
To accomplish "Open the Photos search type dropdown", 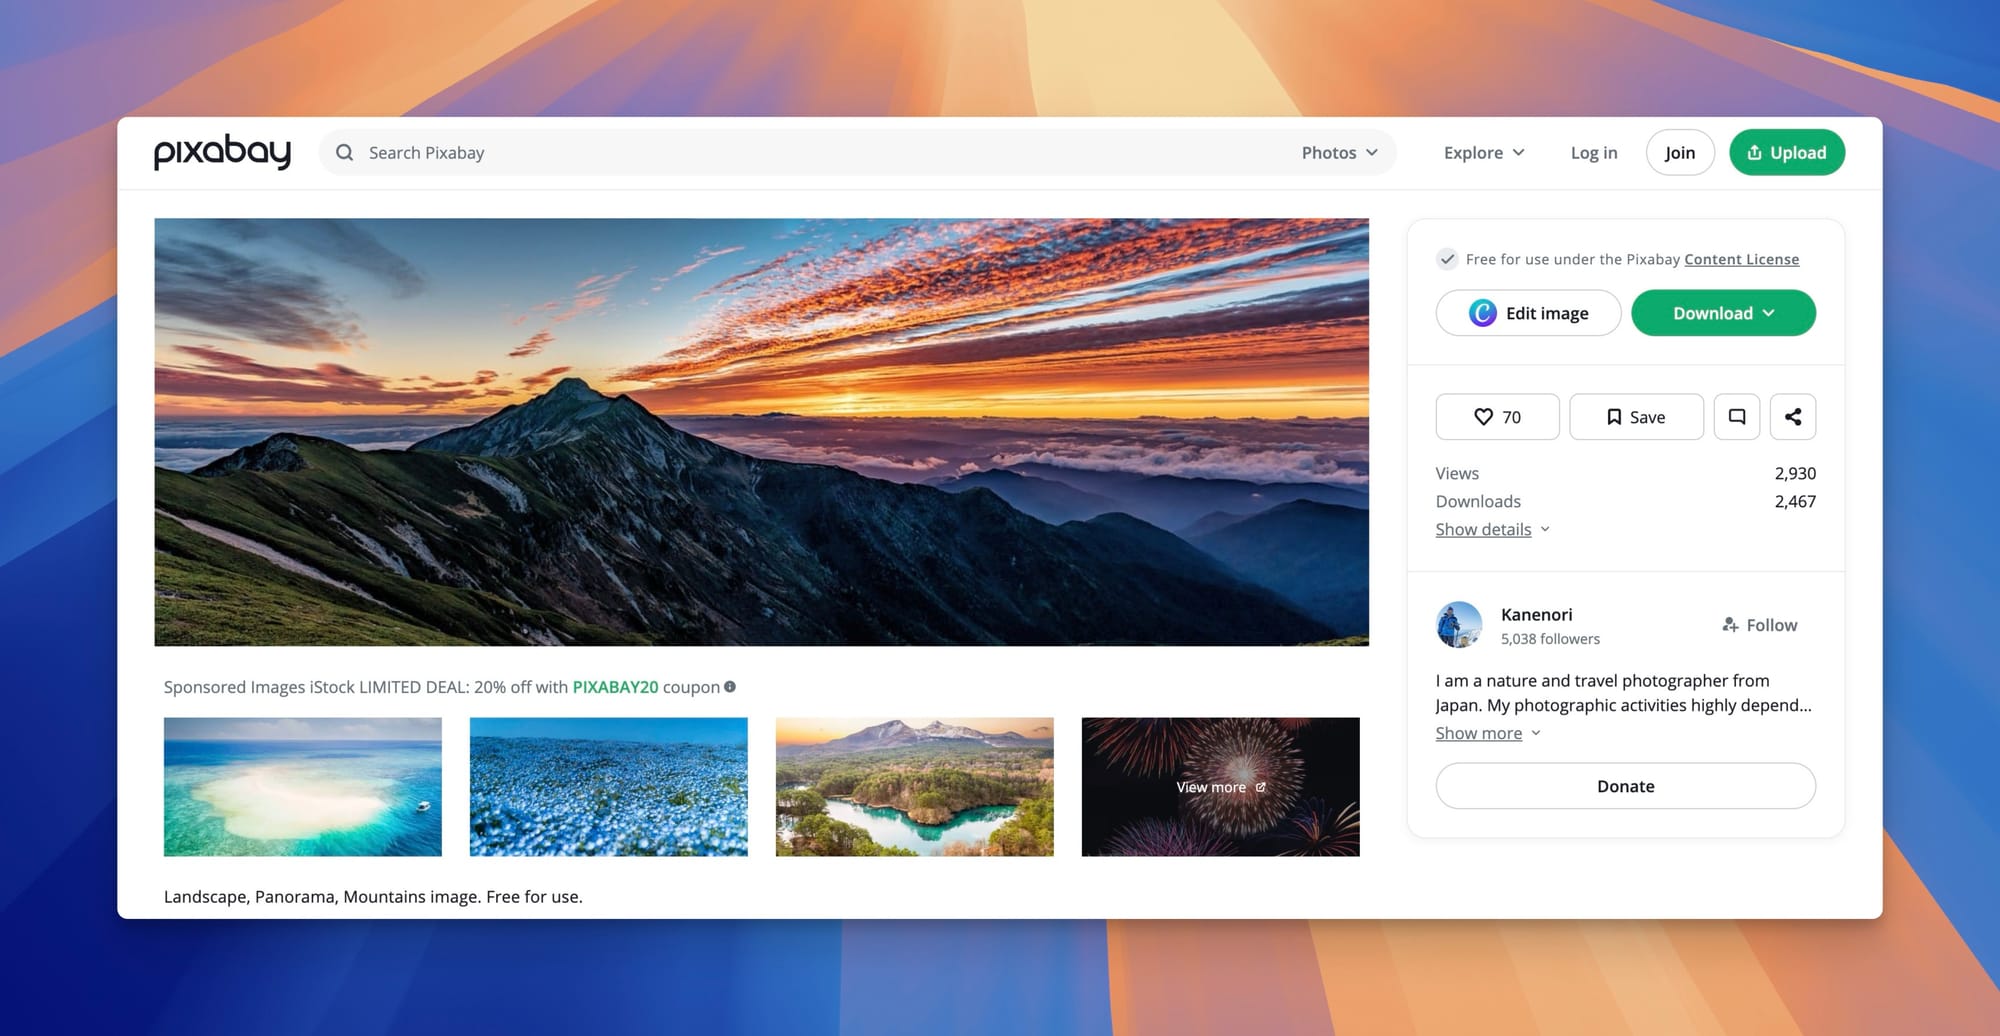I will [1339, 153].
